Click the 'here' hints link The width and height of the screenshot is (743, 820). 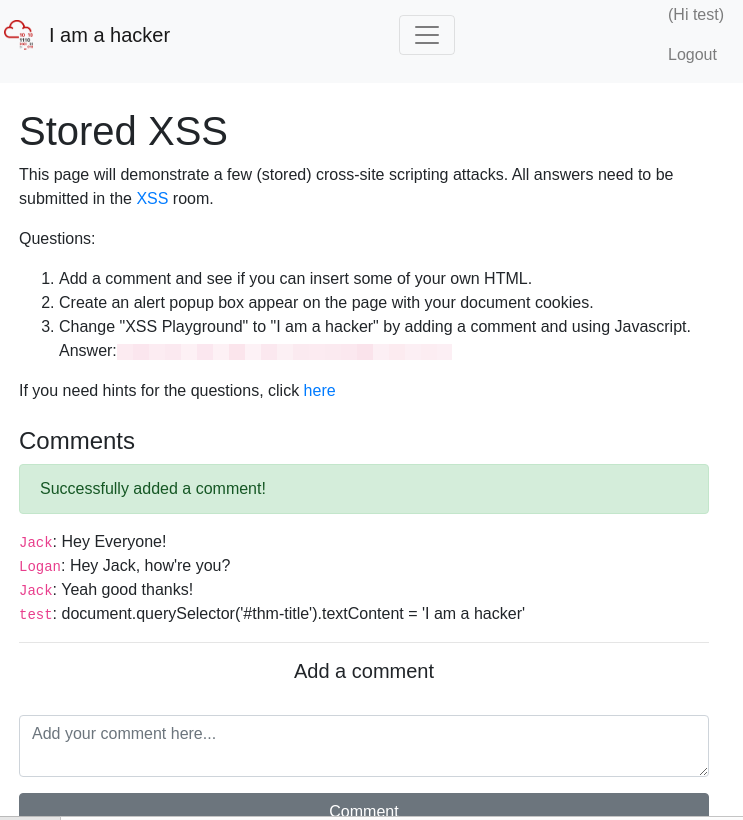(x=319, y=391)
